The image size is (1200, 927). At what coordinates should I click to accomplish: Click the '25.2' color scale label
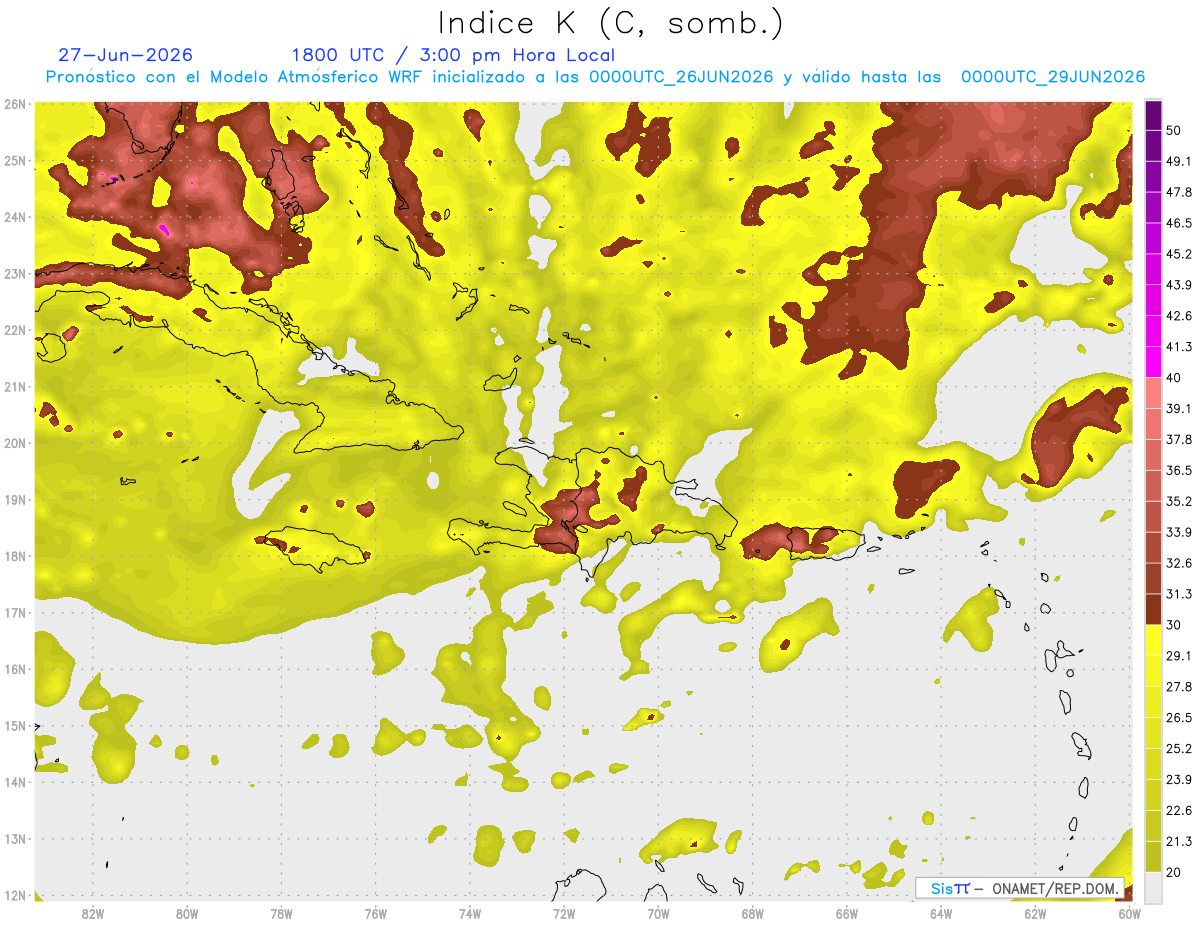(x=1179, y=749)
